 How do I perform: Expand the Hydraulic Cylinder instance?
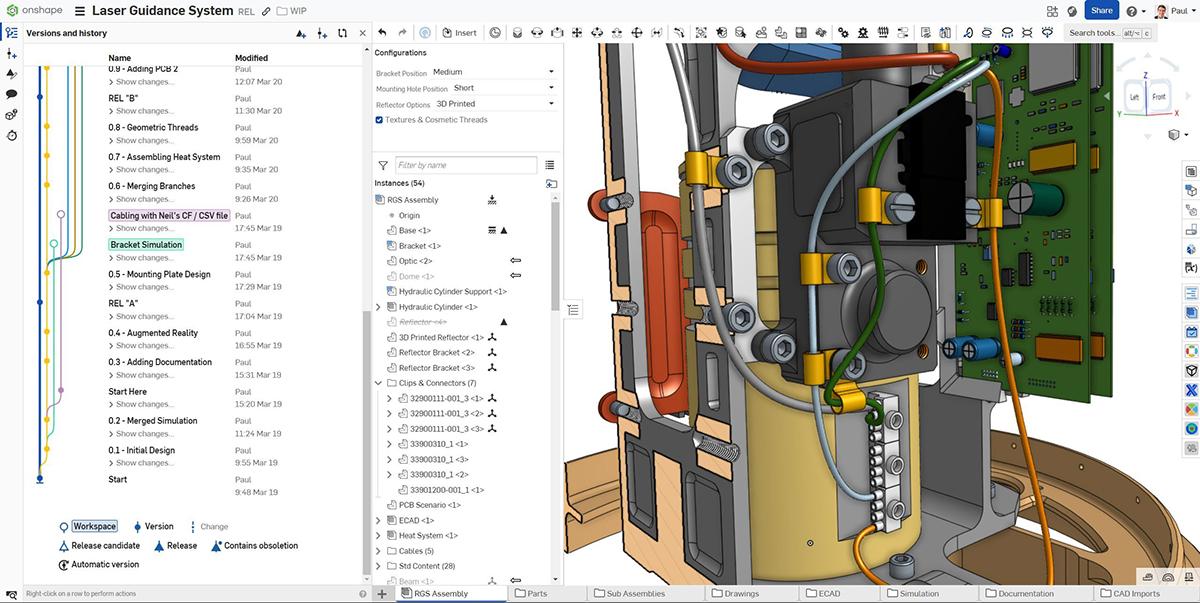click(x=377, y=307)
